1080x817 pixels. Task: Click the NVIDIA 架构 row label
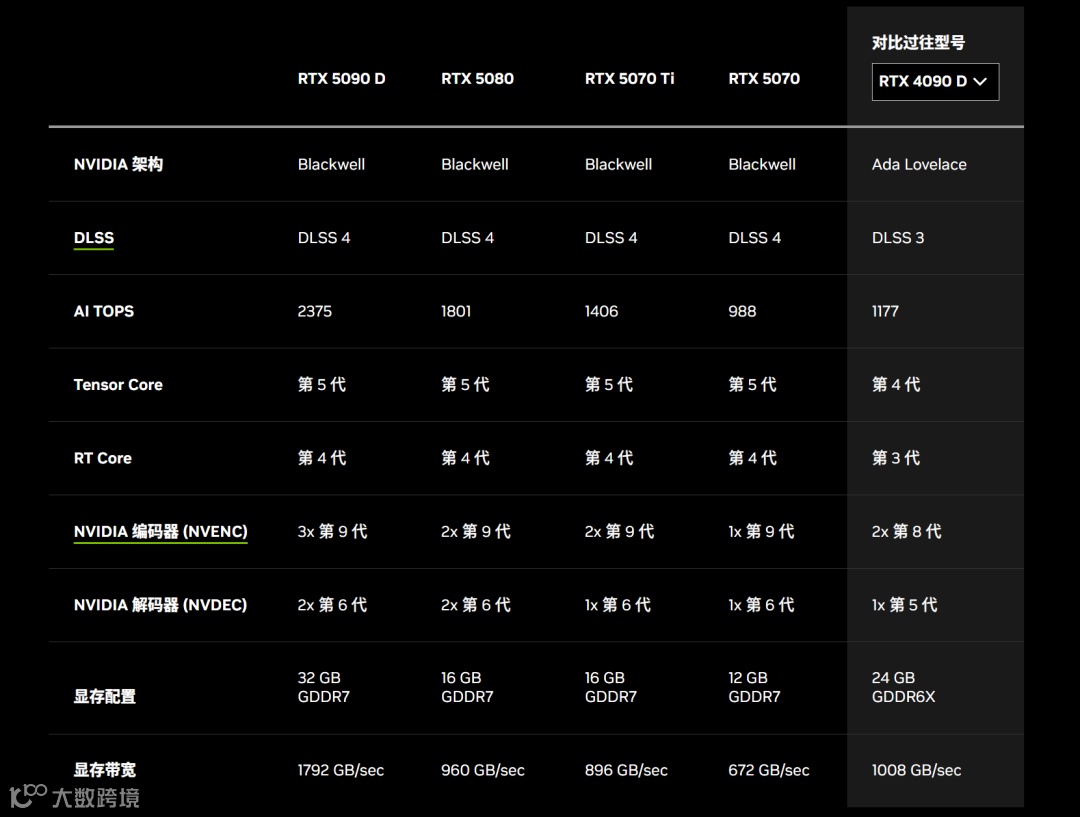pyautogui.click(x=118, y=165)
